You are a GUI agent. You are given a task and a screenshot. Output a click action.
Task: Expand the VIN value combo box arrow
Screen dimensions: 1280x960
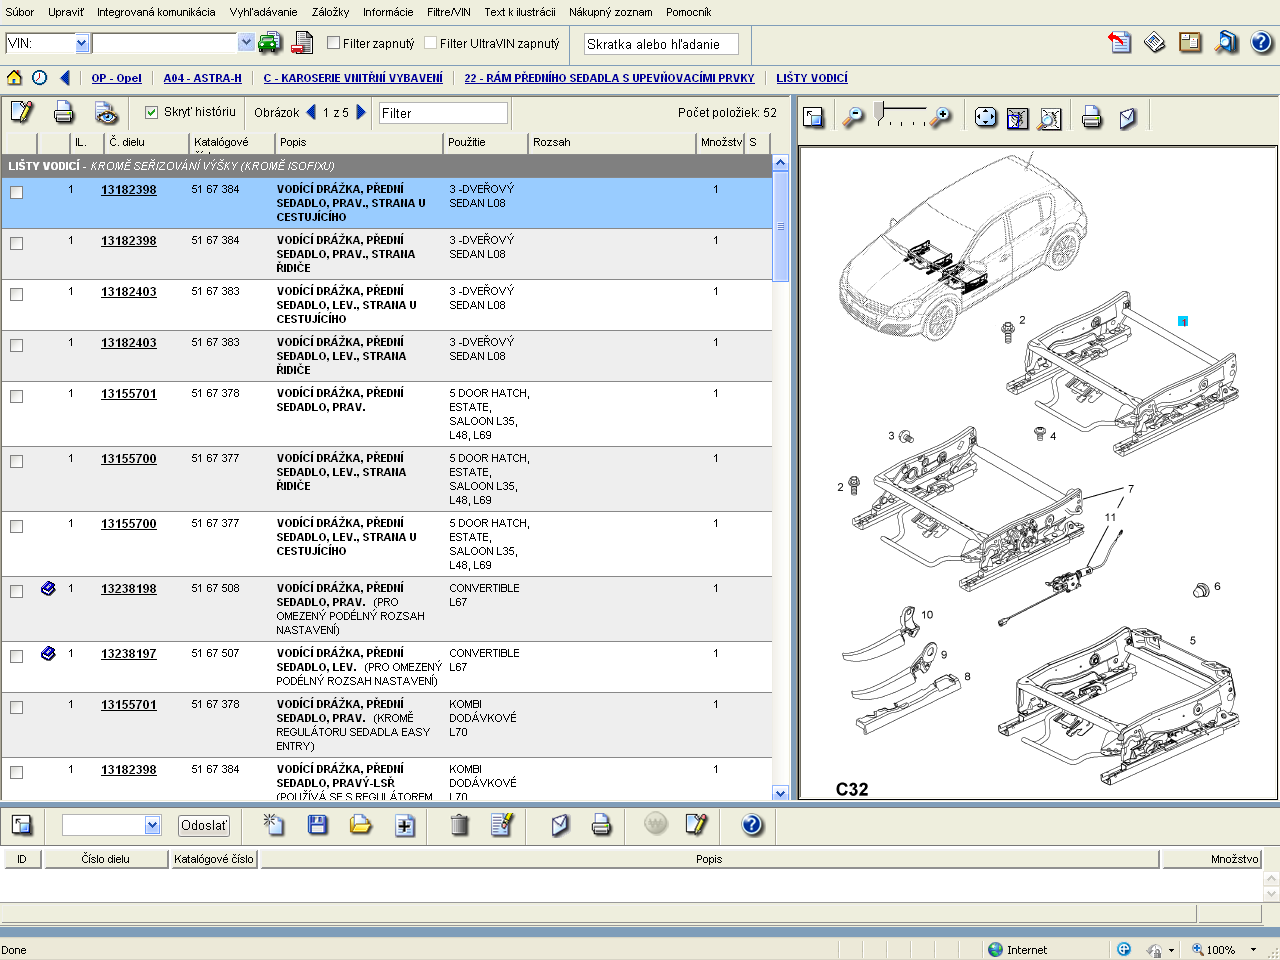[x=246, y=43]
